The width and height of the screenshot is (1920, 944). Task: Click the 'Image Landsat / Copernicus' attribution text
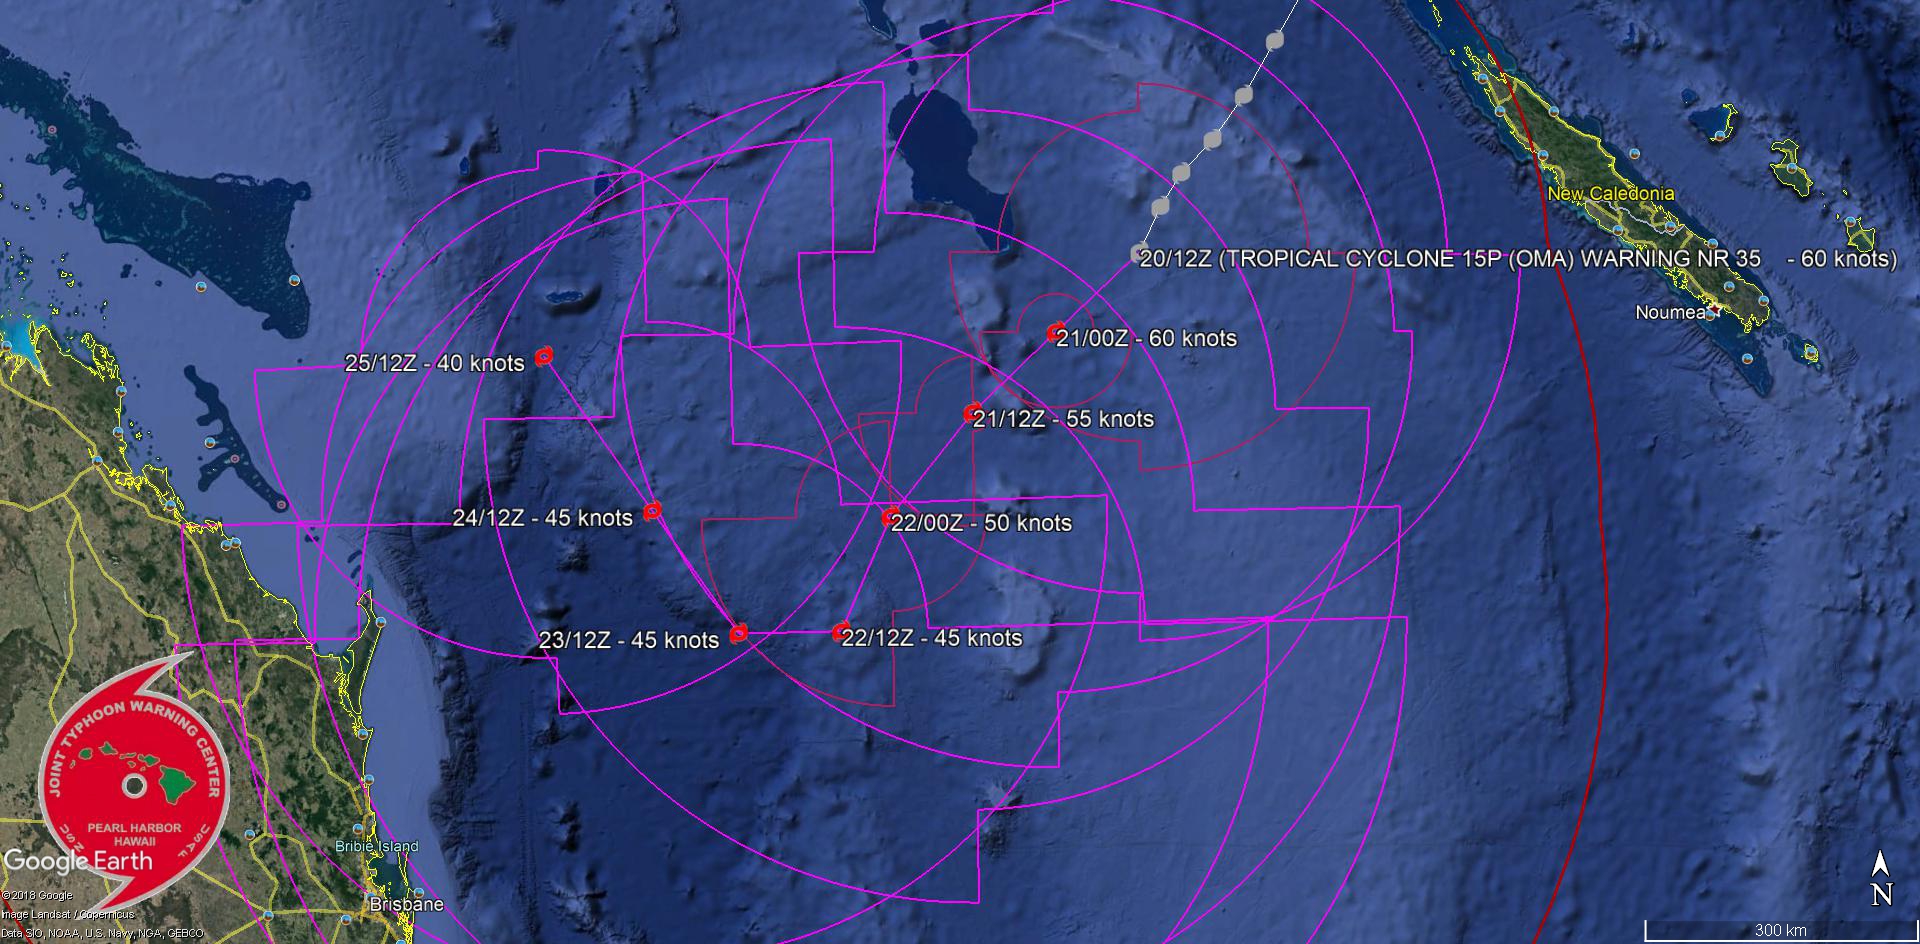coord(67,914)
